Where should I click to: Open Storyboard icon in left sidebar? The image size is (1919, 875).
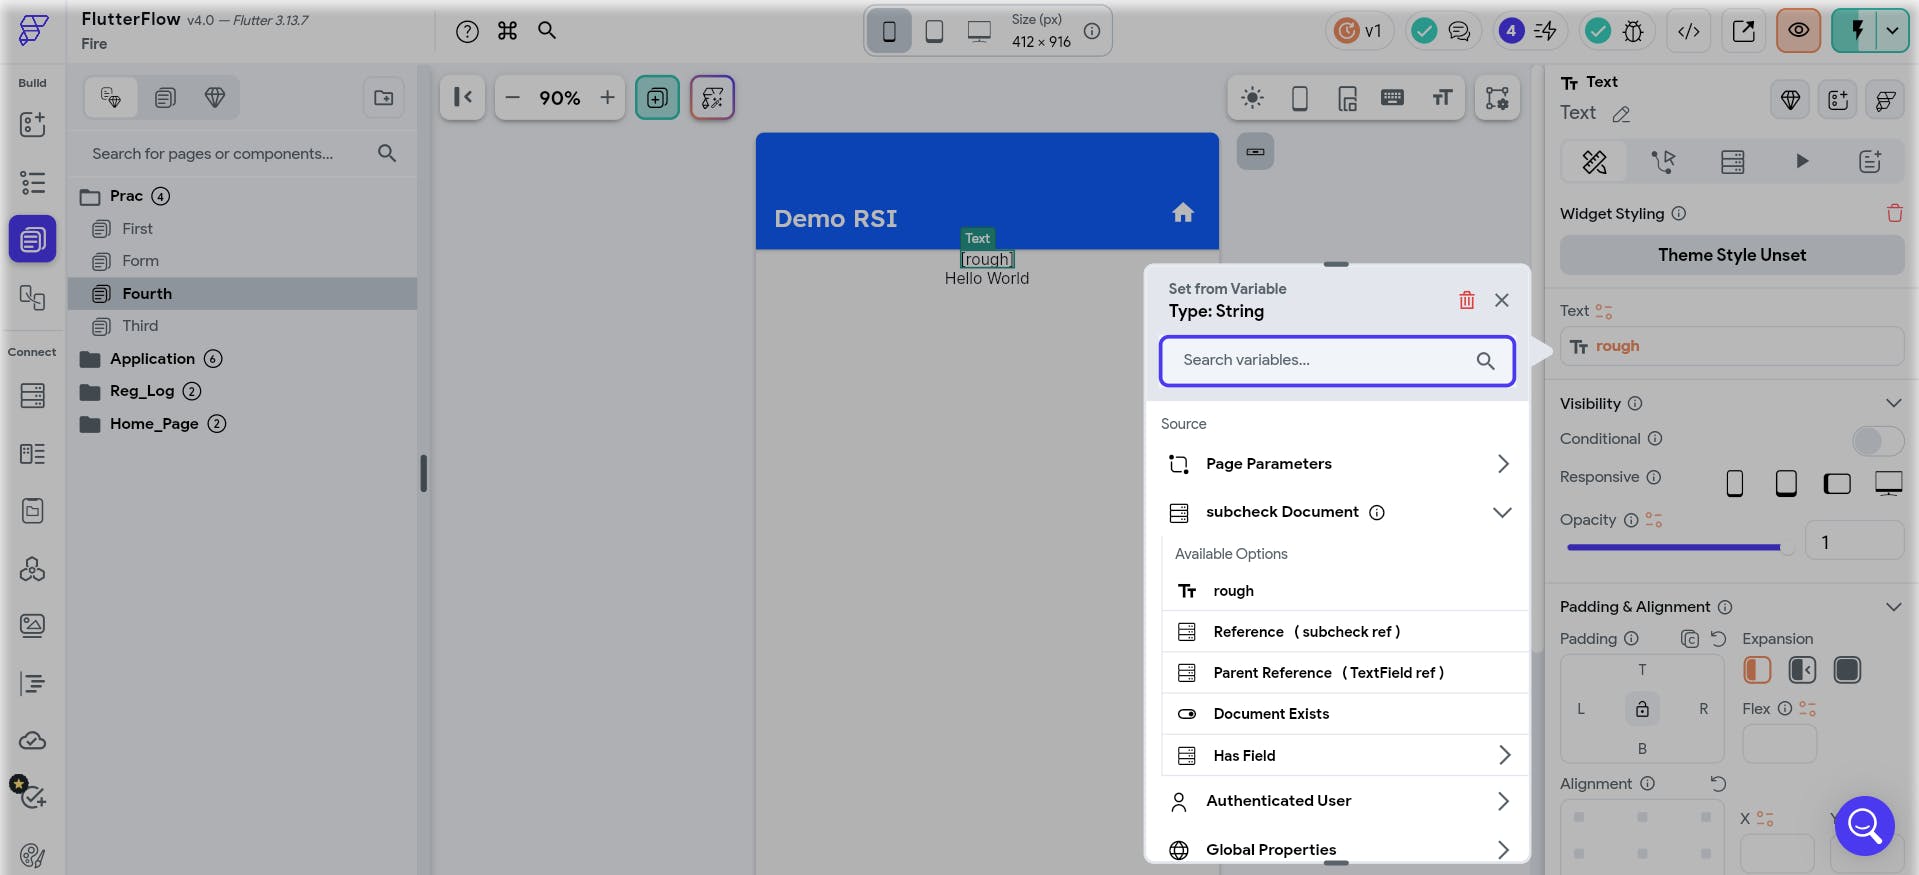click(32, 297)
